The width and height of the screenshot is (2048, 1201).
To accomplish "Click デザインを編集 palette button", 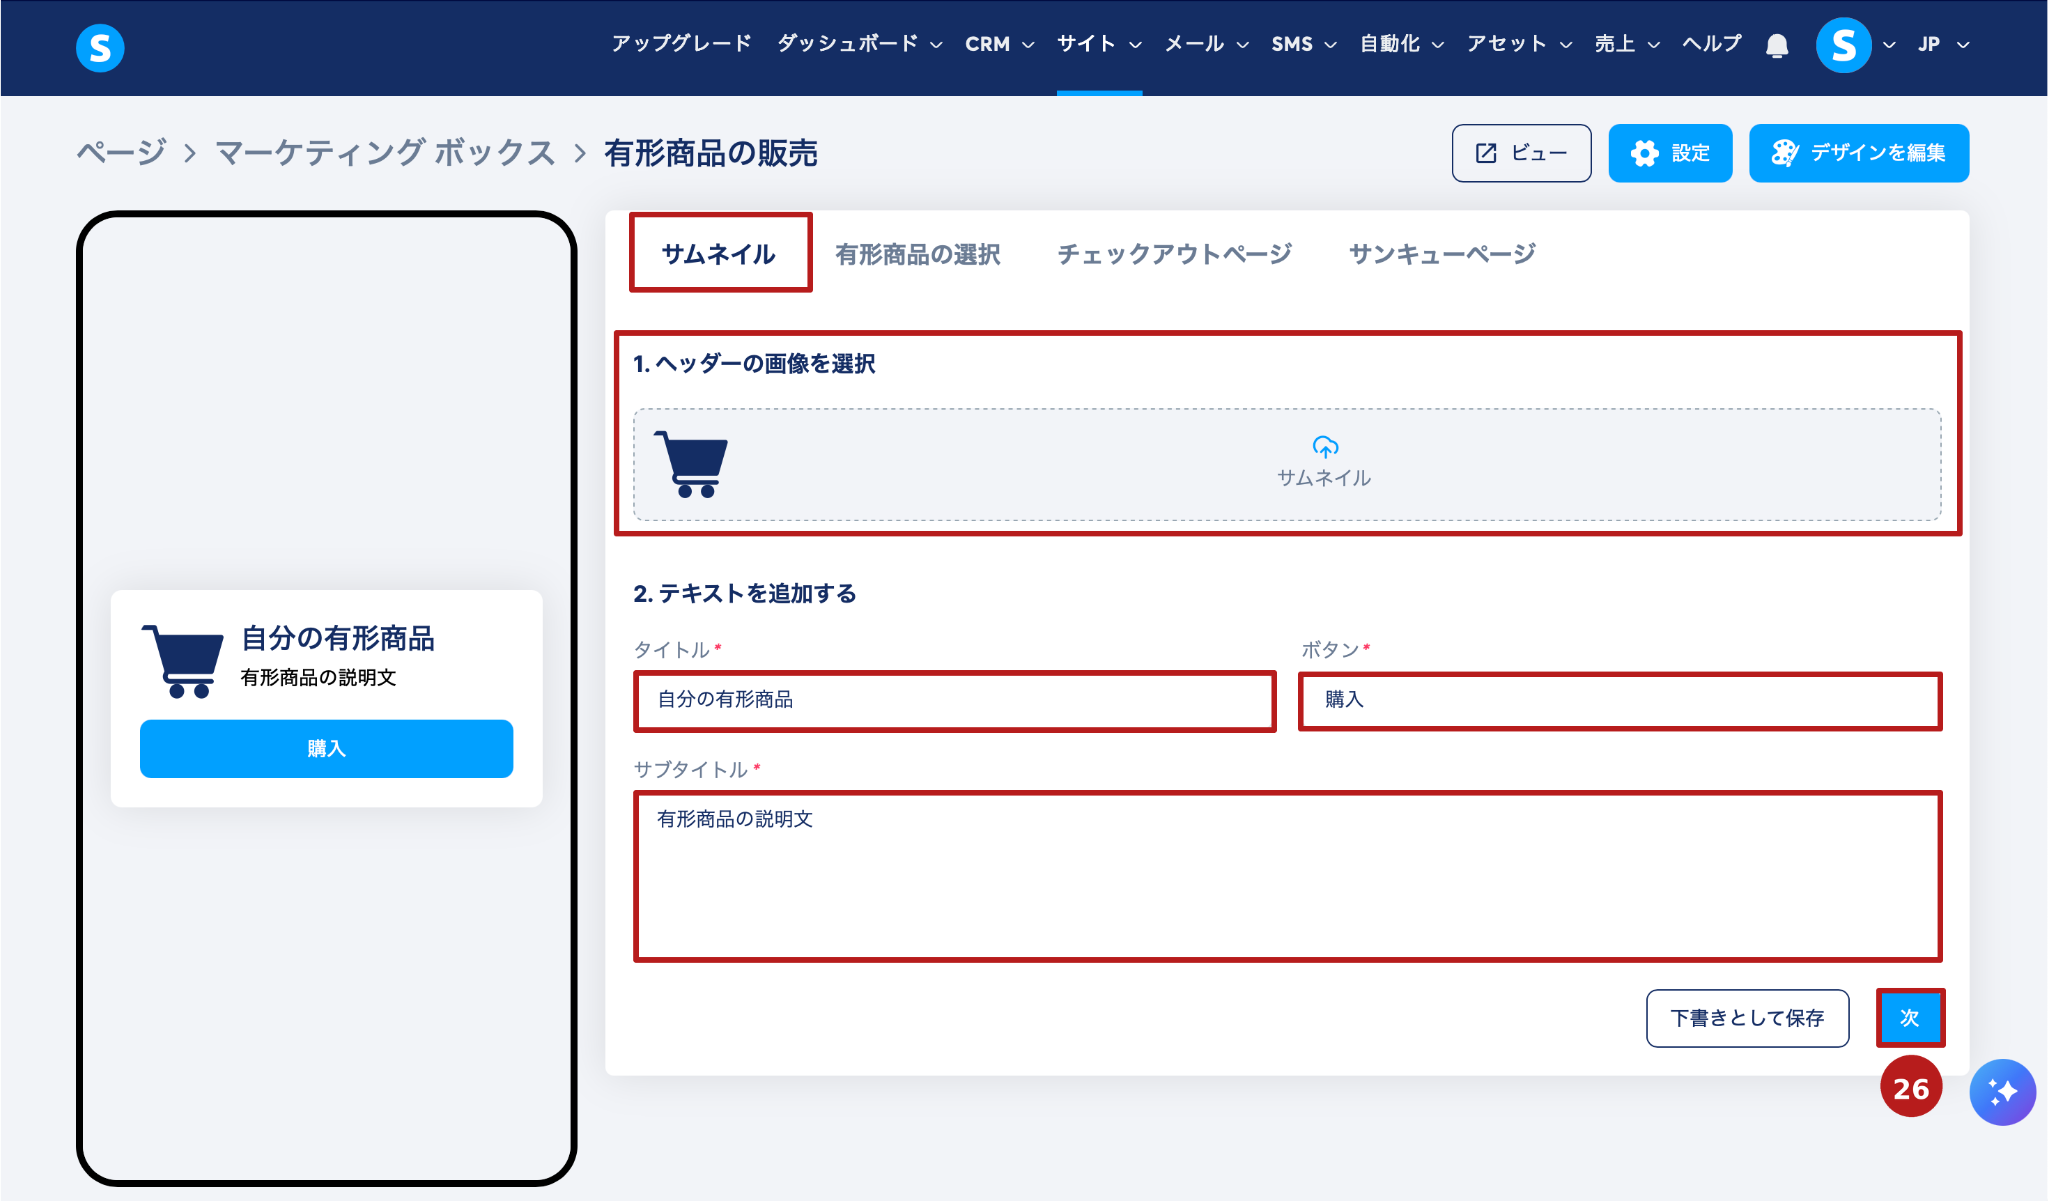I will [x=1858, y=153].
